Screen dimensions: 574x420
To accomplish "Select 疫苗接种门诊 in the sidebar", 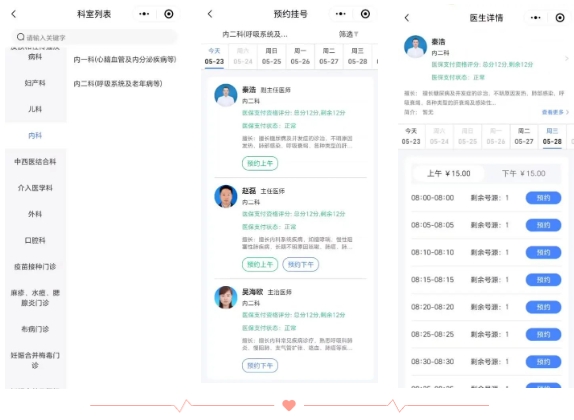I will click(35, 267).
